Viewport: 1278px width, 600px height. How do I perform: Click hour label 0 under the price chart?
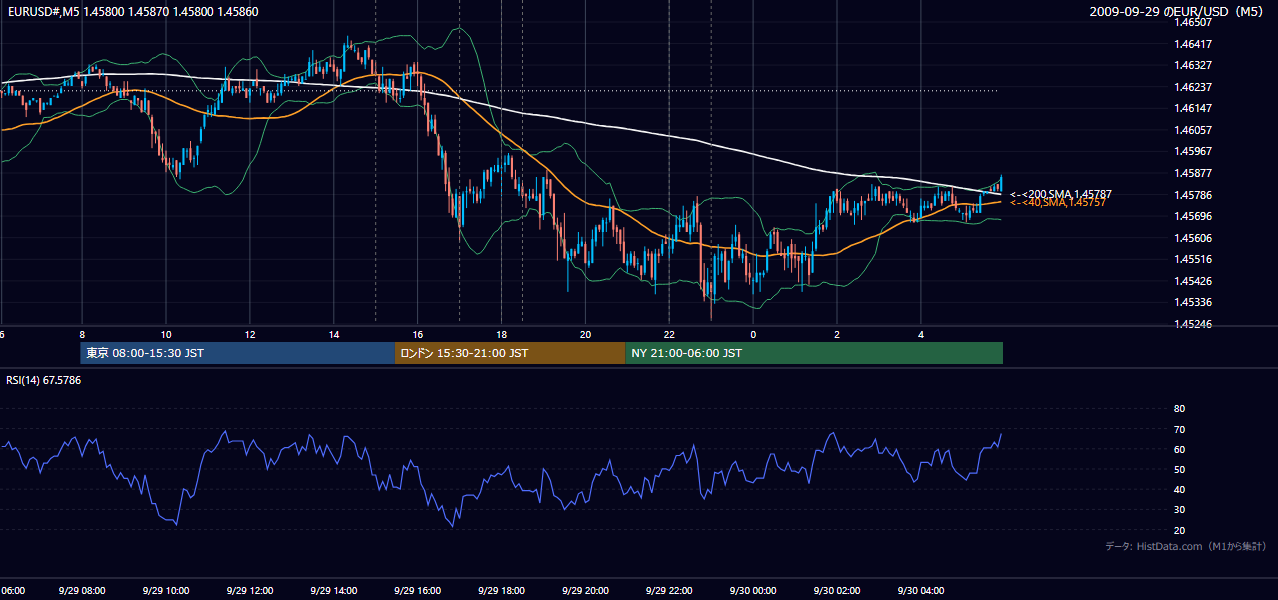753,334
